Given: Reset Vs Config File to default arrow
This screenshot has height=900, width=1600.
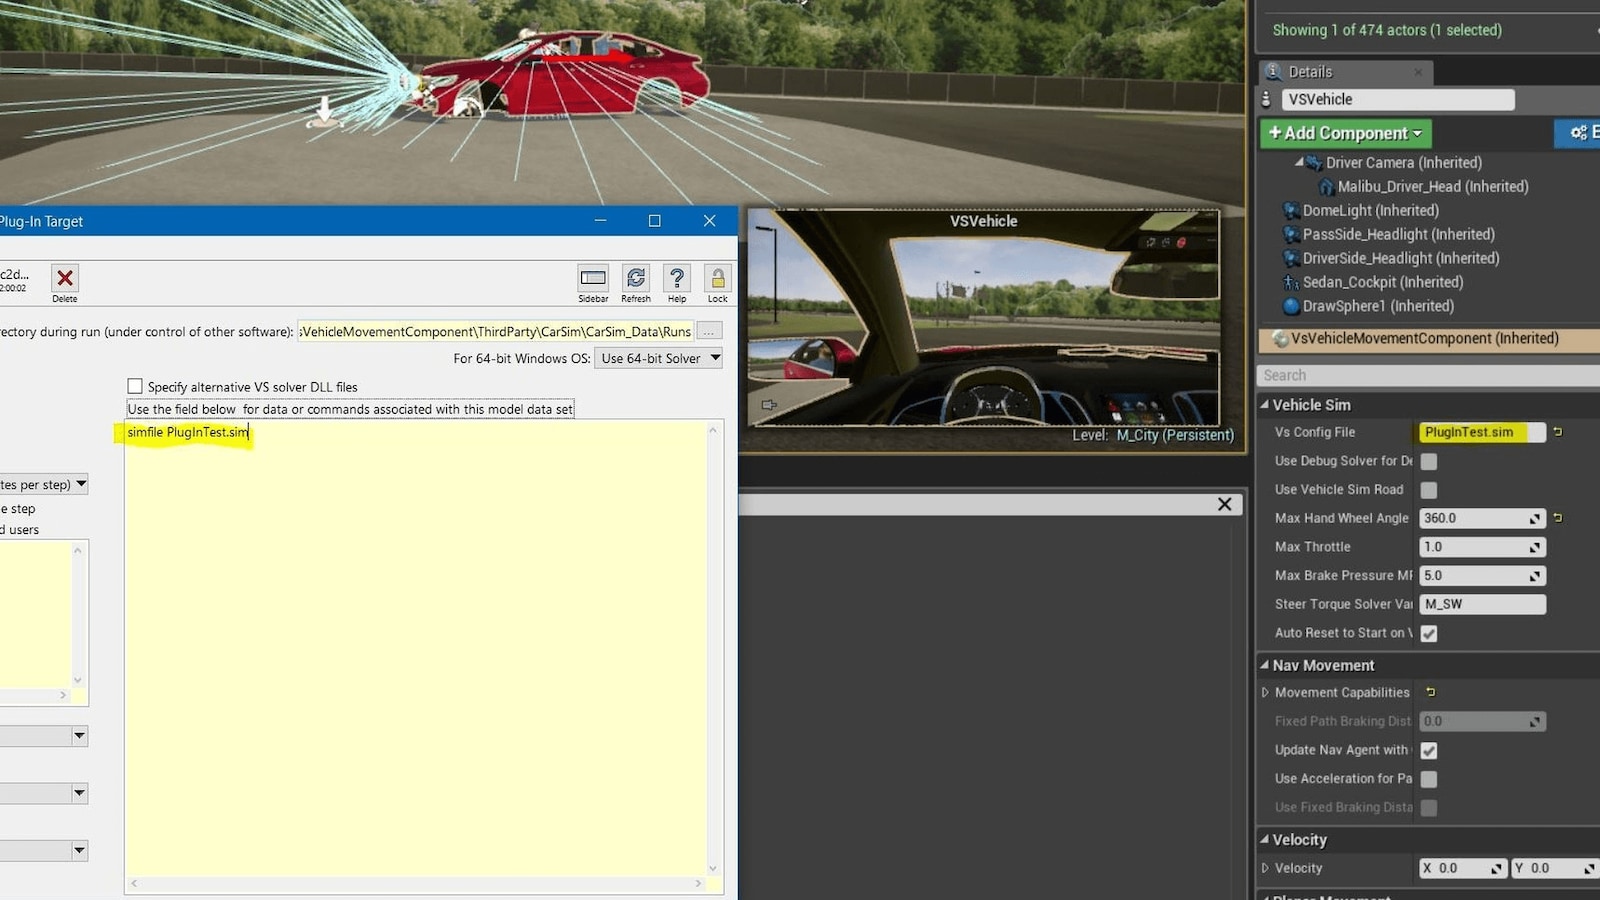Looking at the screenshot, I should pos(1558,432).
